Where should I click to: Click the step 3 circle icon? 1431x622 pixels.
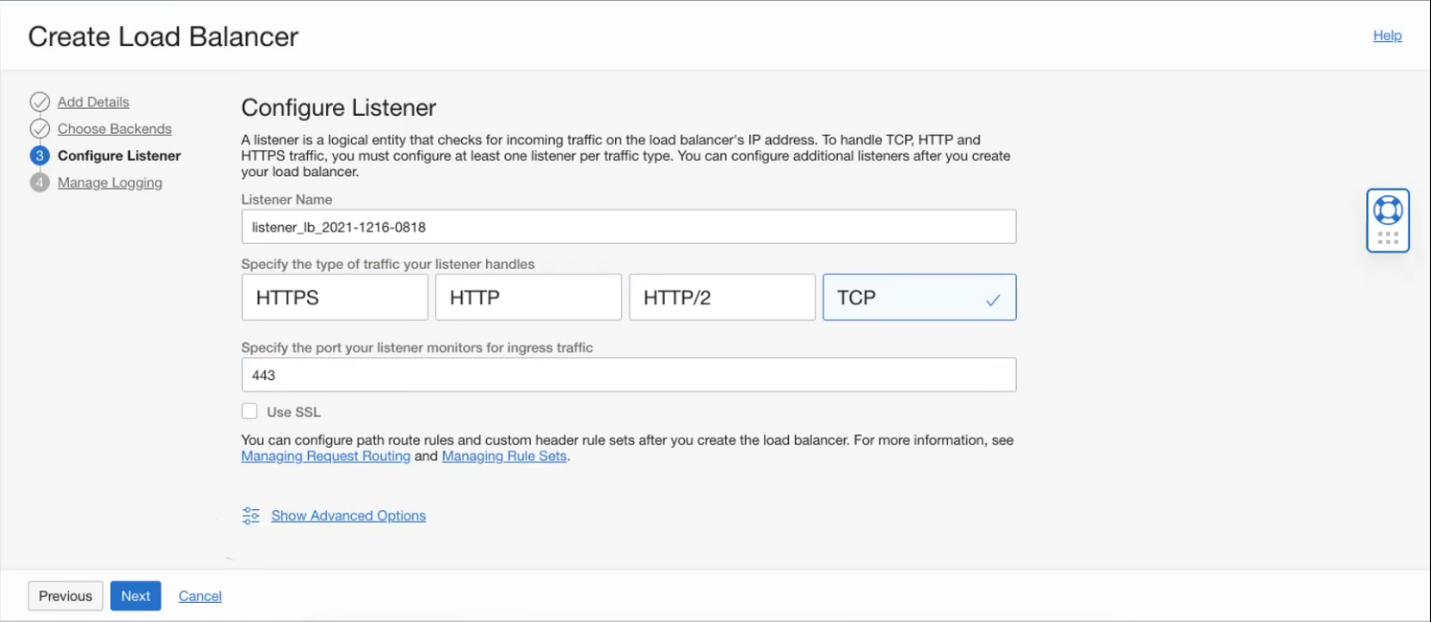pos(40,156)
